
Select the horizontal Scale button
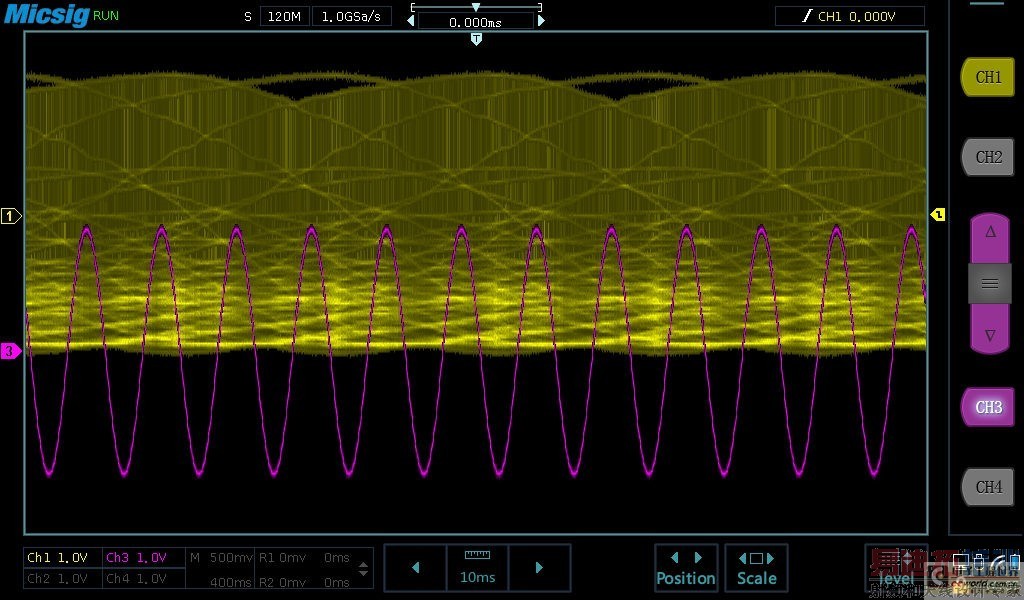tap(756, 568)
